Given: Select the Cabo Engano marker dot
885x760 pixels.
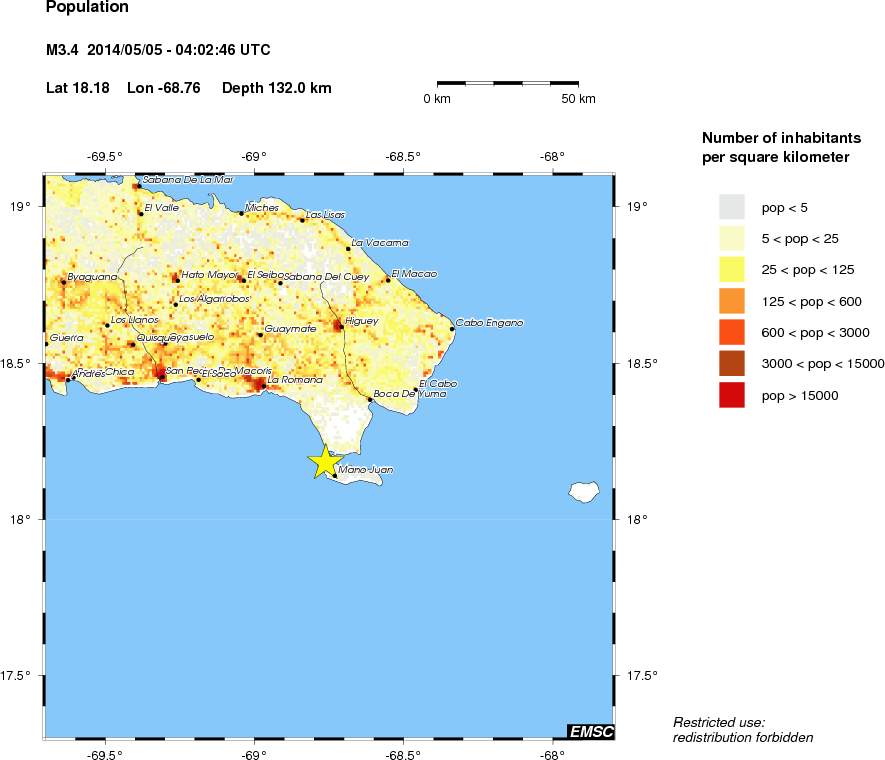Looking at the screenshot, I should coord(452,328).
